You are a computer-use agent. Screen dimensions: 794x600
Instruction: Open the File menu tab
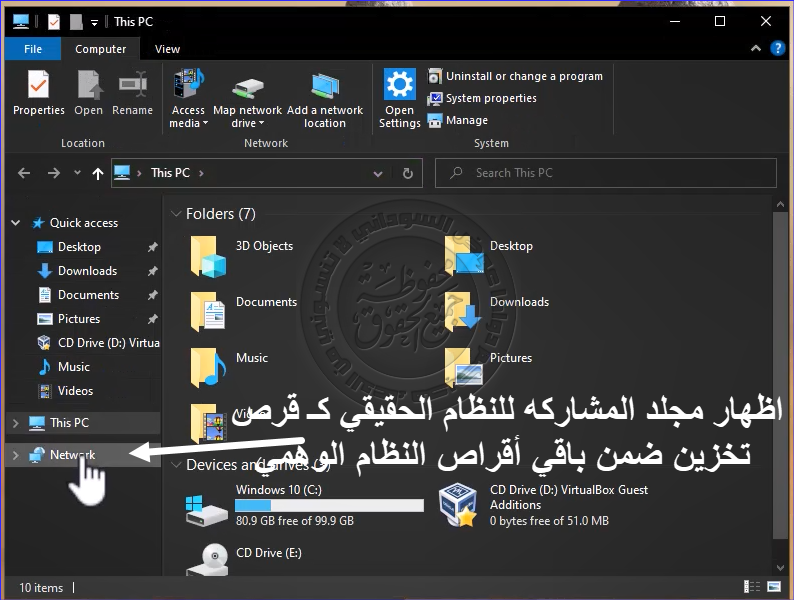33,49
